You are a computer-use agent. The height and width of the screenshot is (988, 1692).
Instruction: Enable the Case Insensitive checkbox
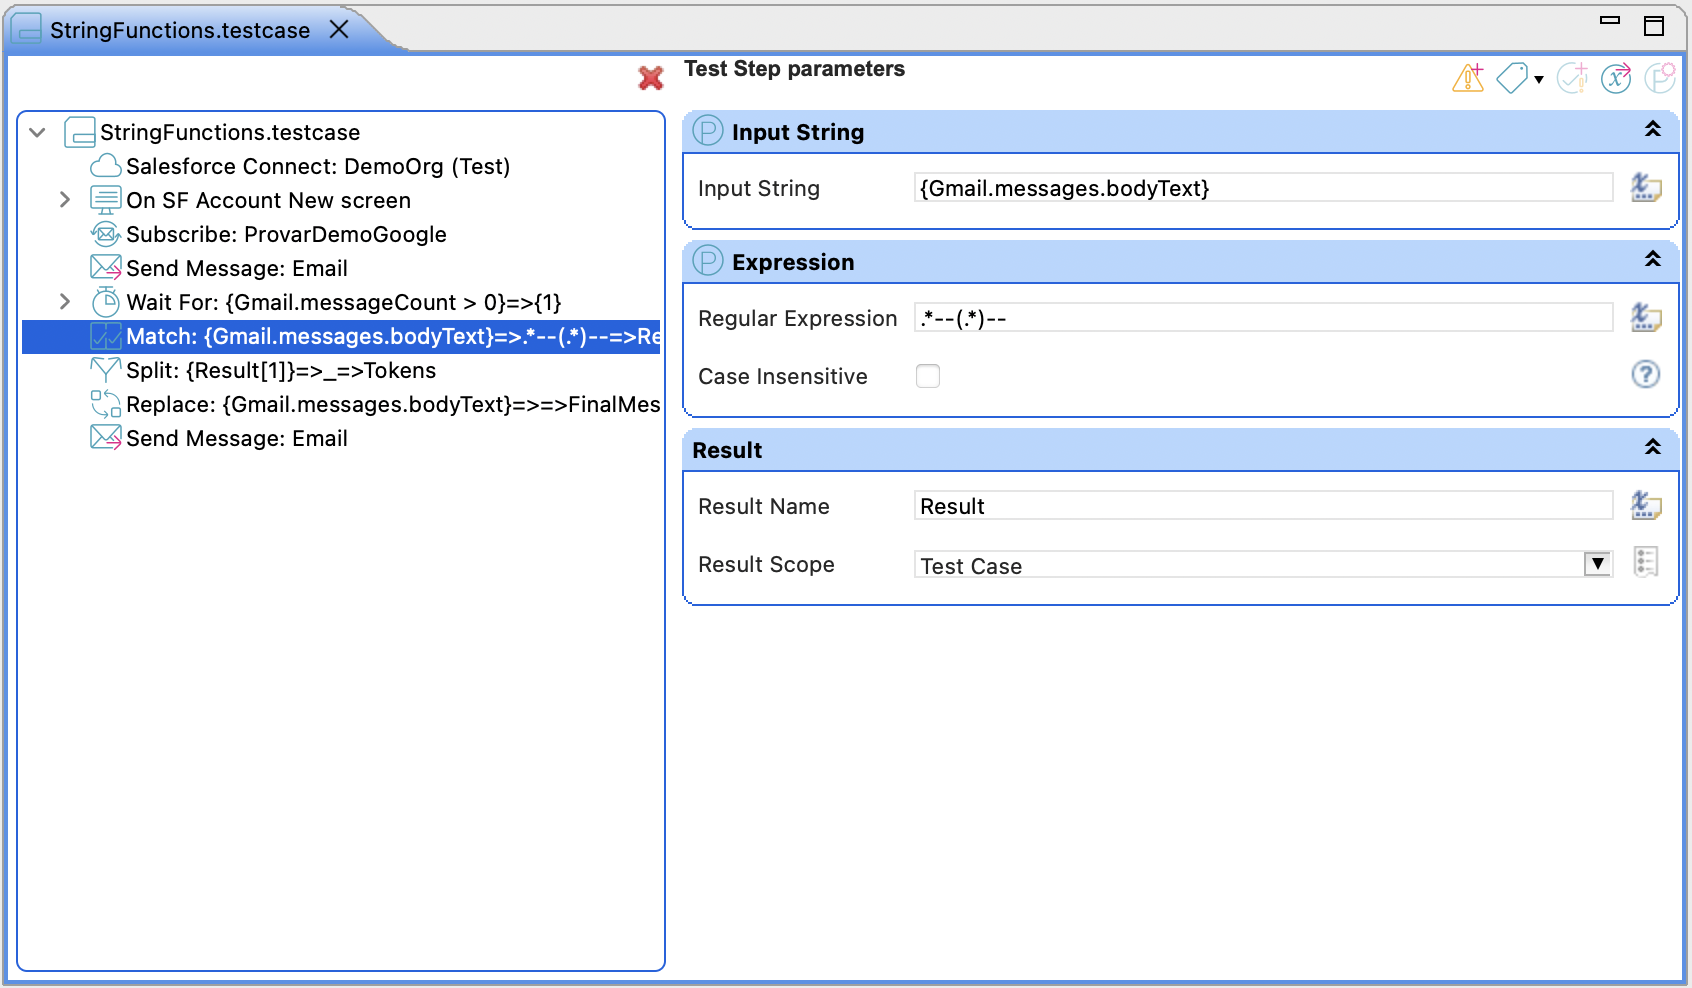[x=928, y=376]
